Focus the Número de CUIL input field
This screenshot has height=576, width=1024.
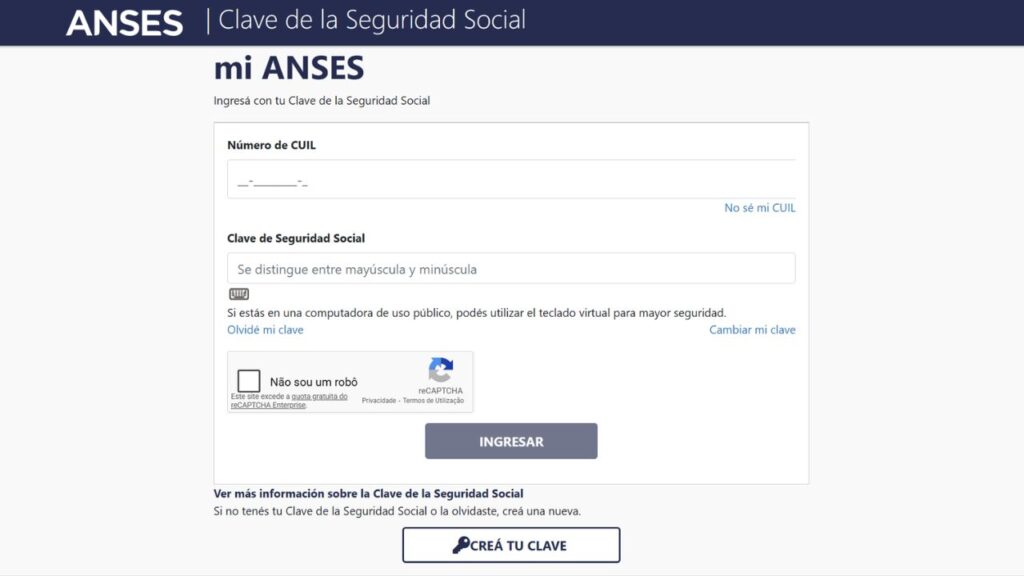[511, 181]
